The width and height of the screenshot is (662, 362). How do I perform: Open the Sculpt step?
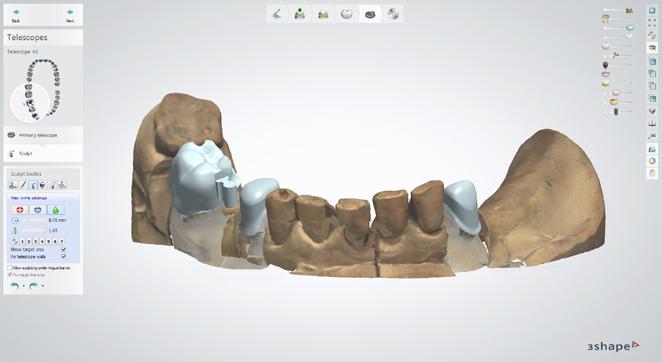pos(43,153)
